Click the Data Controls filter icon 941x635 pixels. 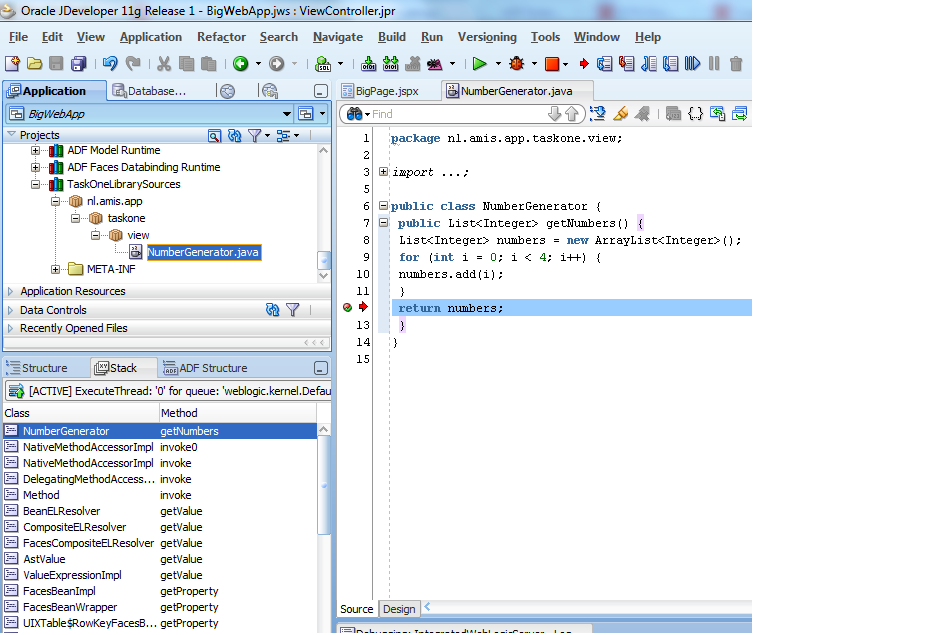click(x=292, y=310)
